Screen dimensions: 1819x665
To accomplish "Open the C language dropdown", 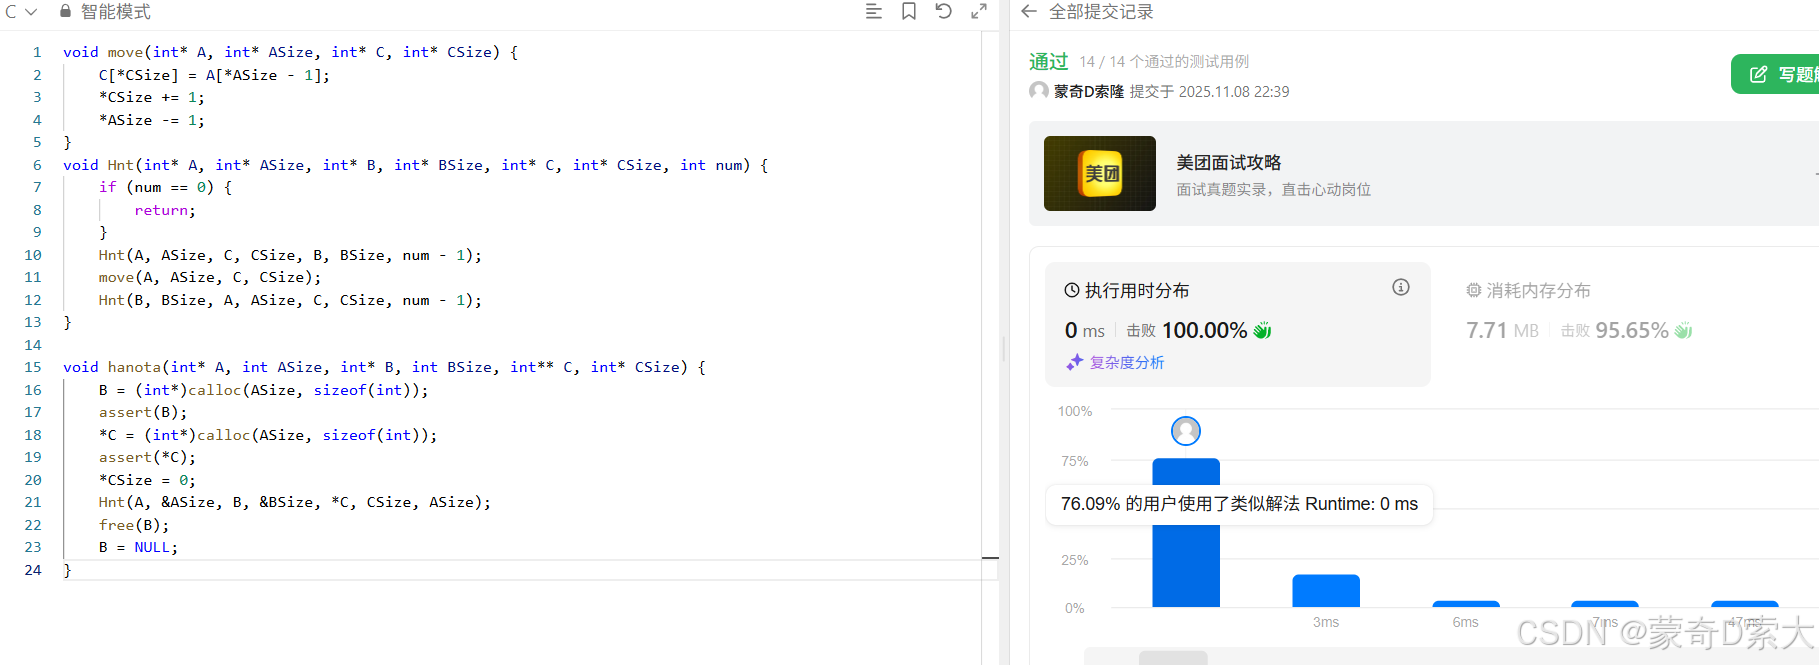I will pyautogui.click(x=20, y=12).
